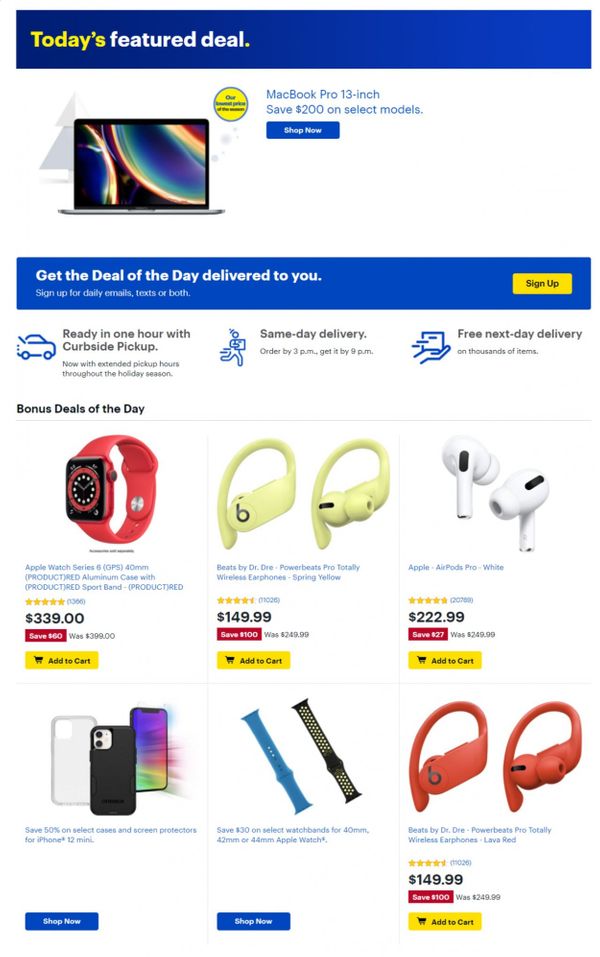Click the yellow Sign Up button
The height and width of the screenshot is (957, 600).
click(542, 283)
